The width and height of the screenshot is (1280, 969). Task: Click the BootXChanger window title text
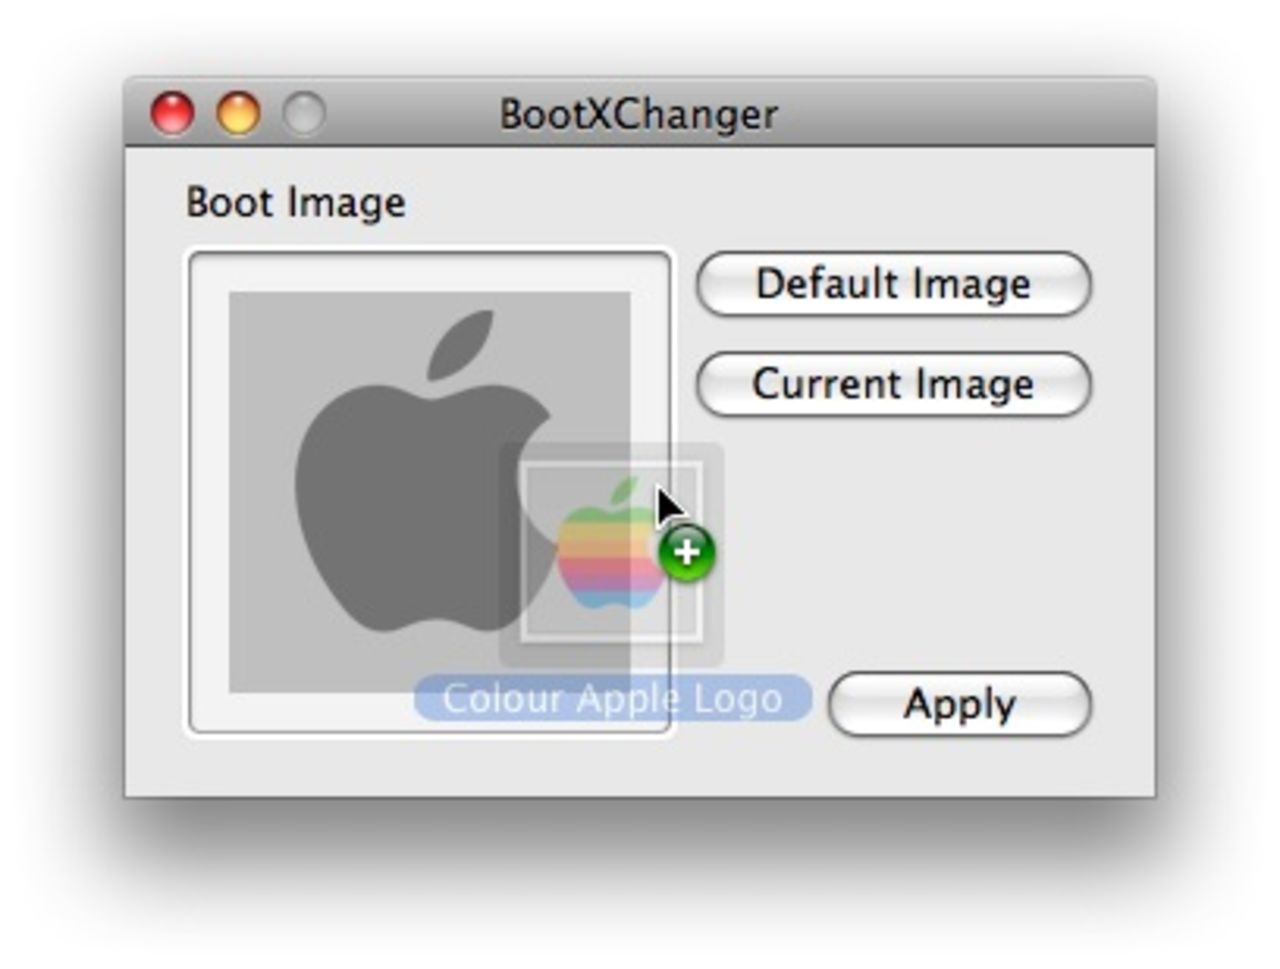[639, 114]
